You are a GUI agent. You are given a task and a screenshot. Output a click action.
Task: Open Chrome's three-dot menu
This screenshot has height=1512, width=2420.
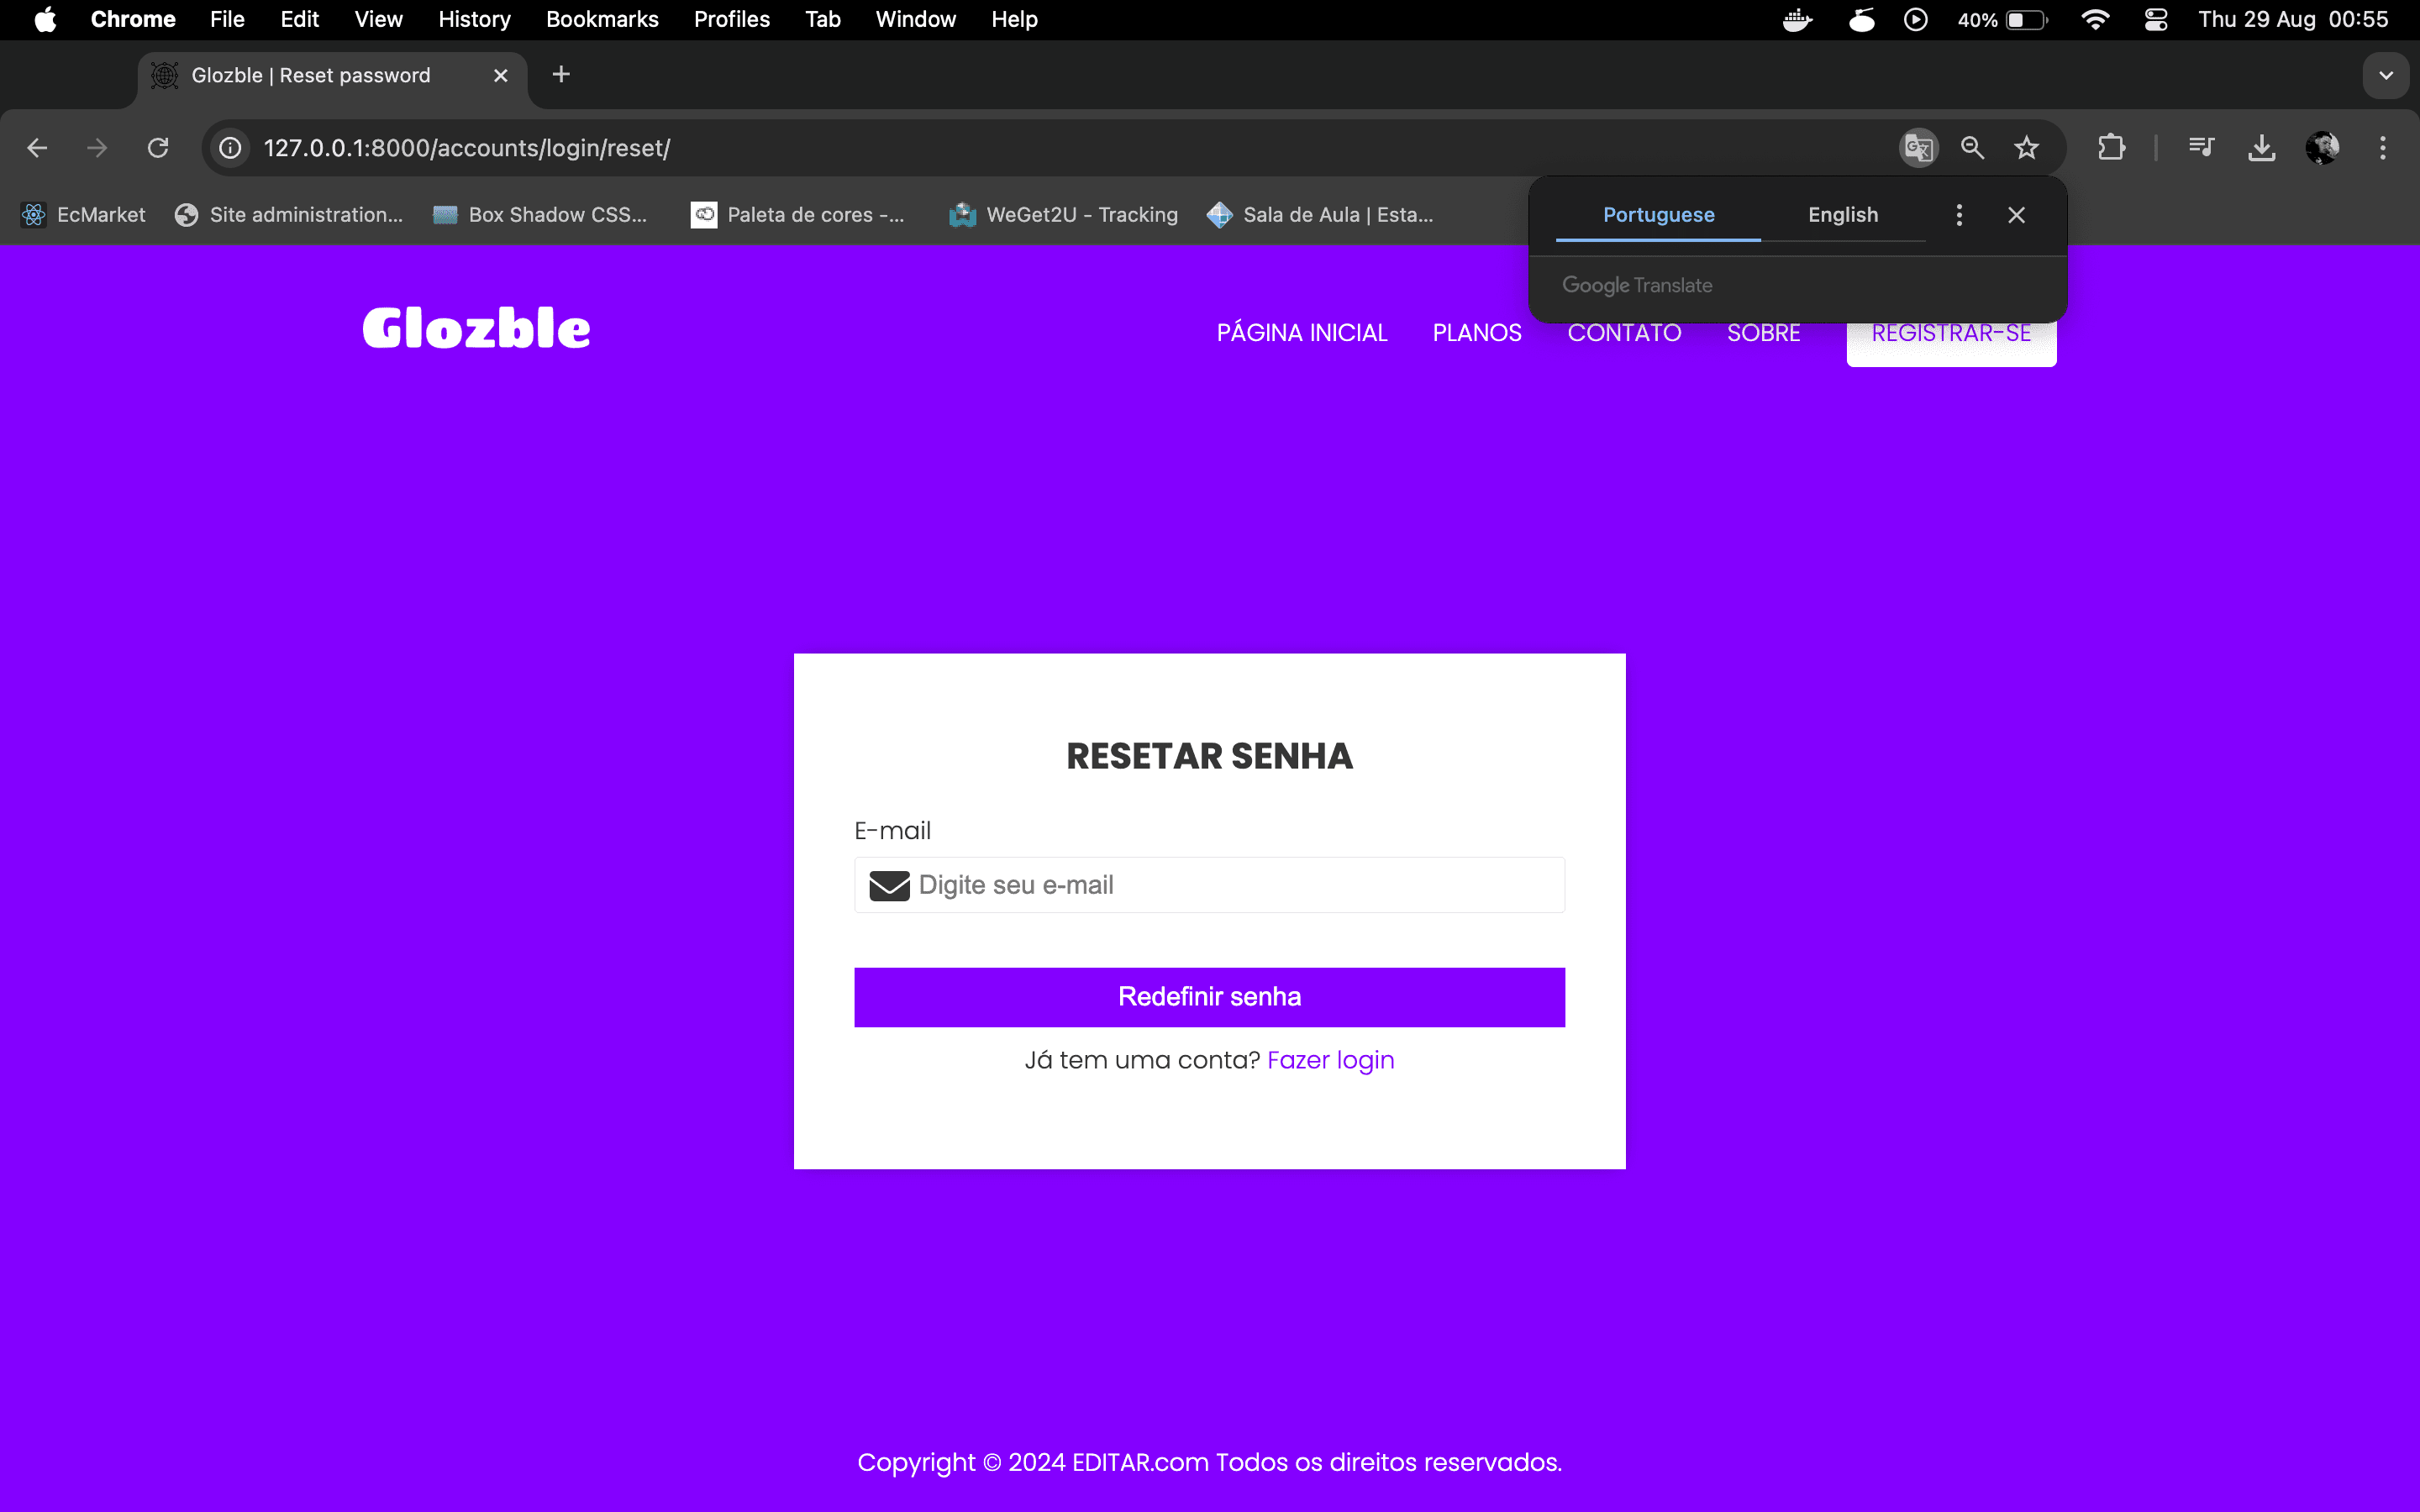tap(2383, 148)
